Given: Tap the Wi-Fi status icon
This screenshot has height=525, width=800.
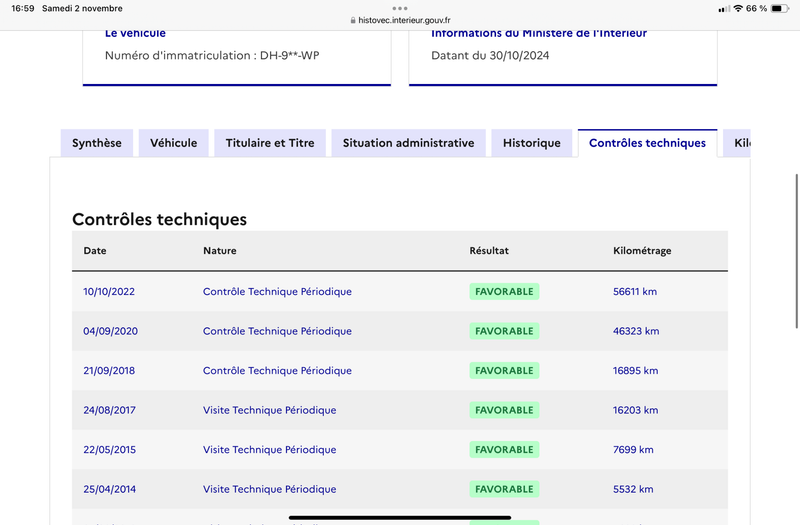Looking at the screenshot, I should point(738,8).
